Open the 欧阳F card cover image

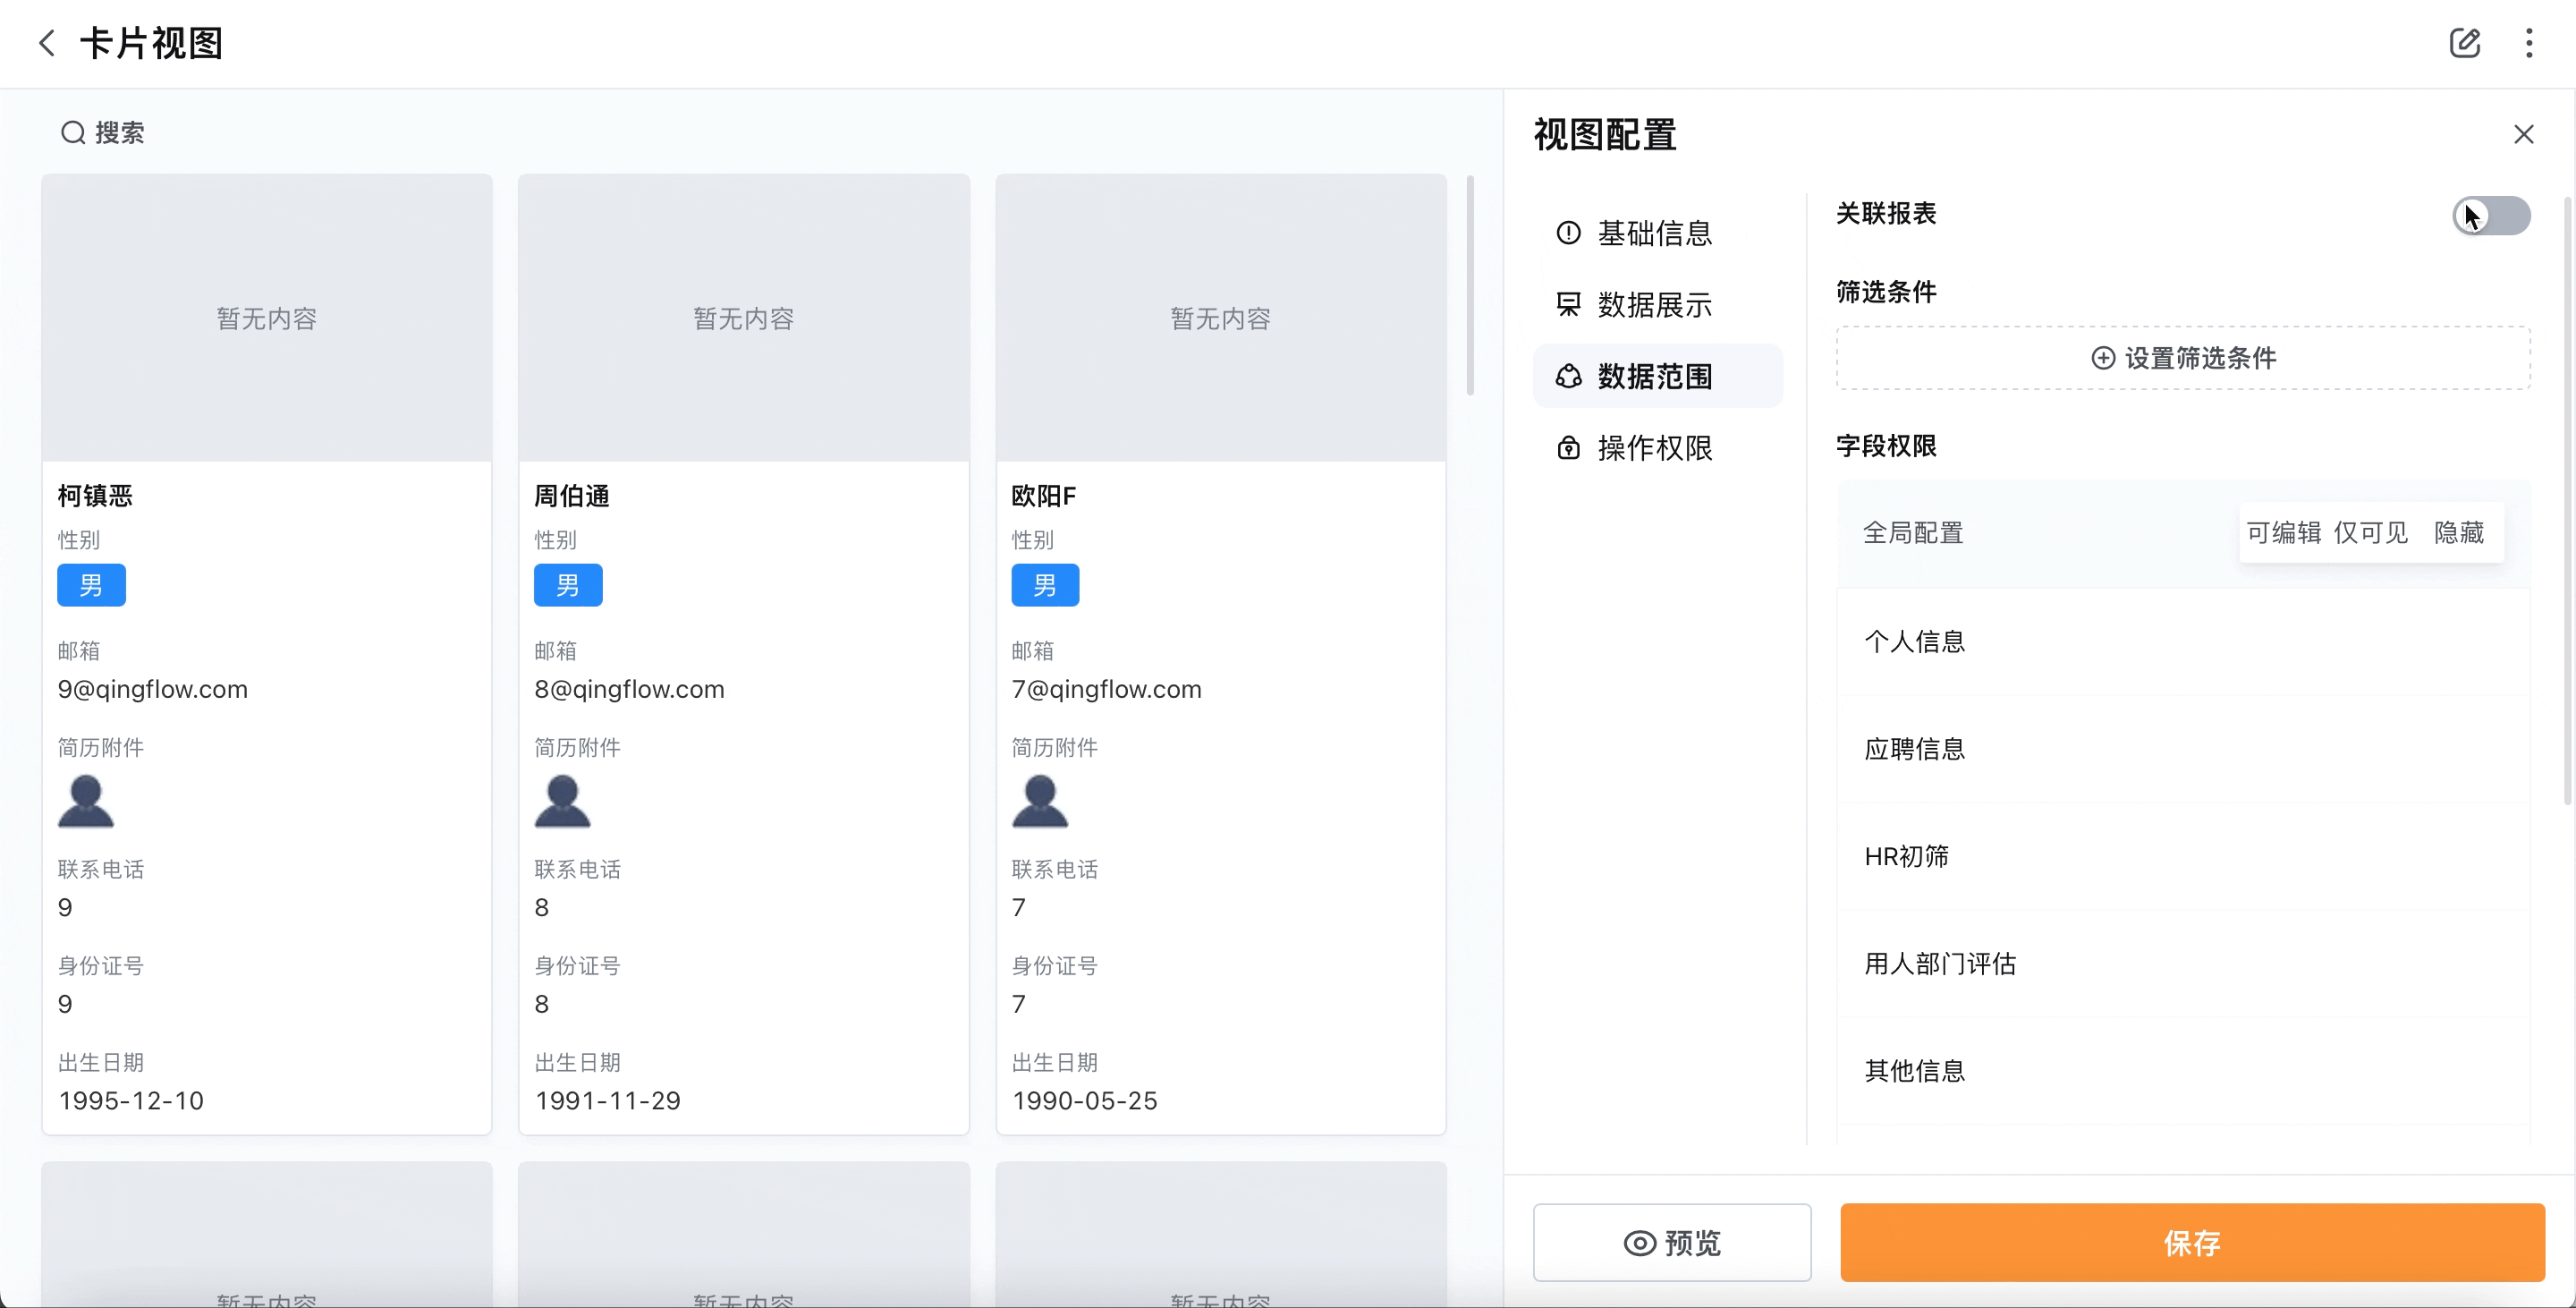tap(1221, 318)
